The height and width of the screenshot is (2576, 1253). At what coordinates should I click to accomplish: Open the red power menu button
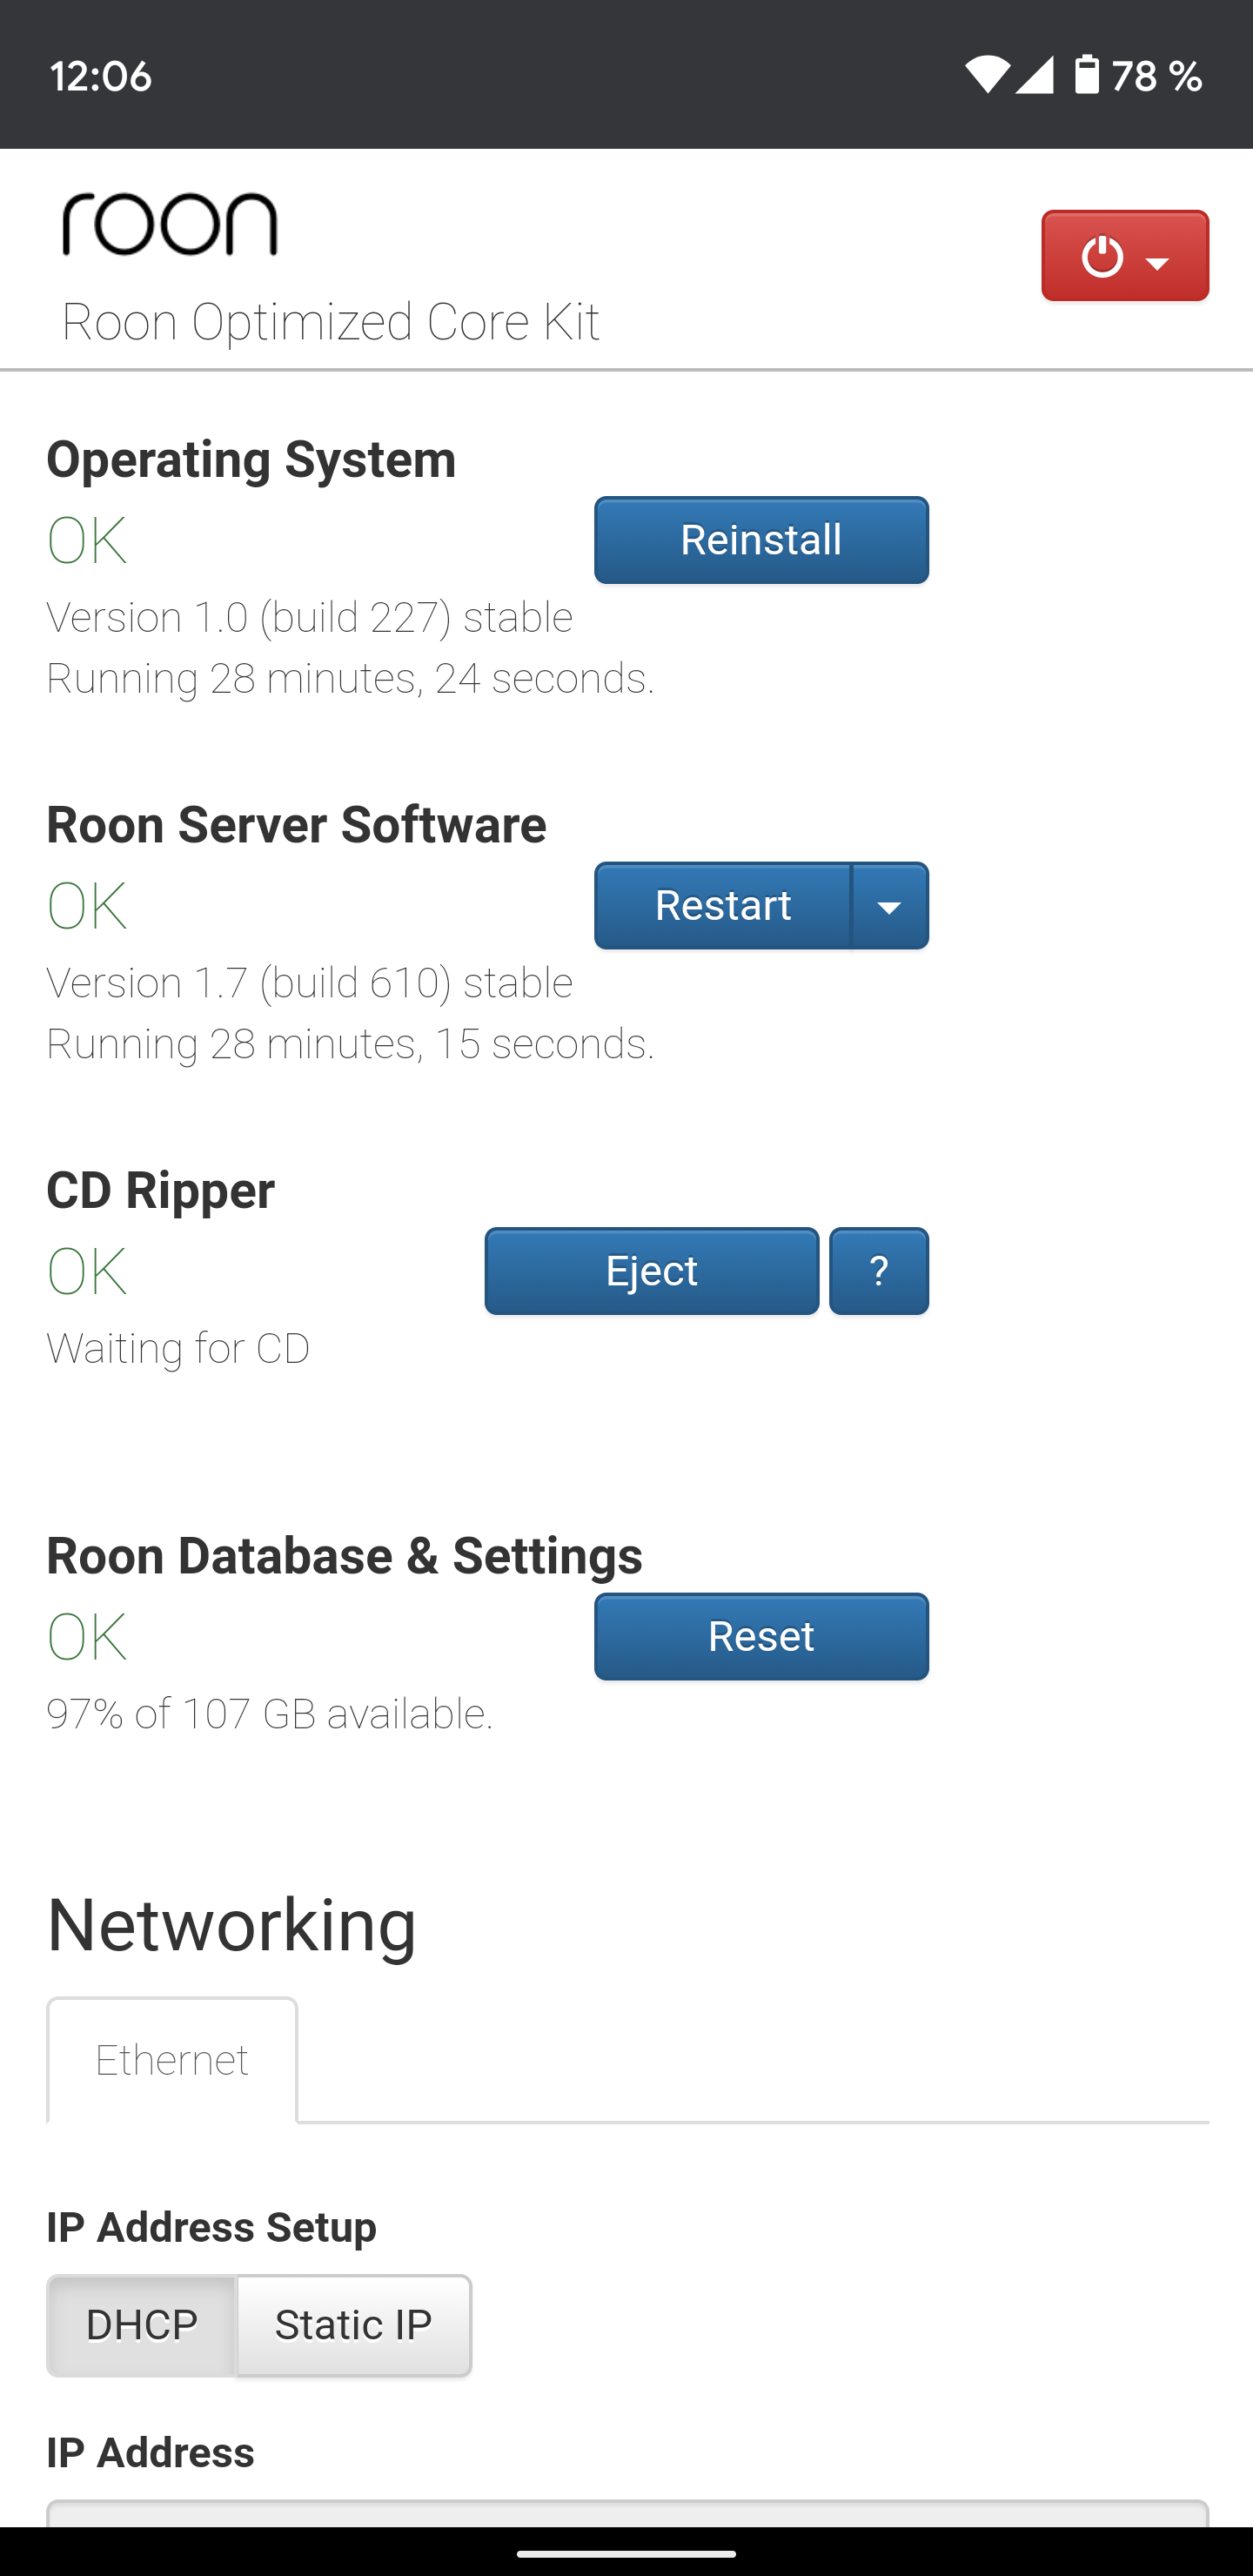[x=1125, y=255]
